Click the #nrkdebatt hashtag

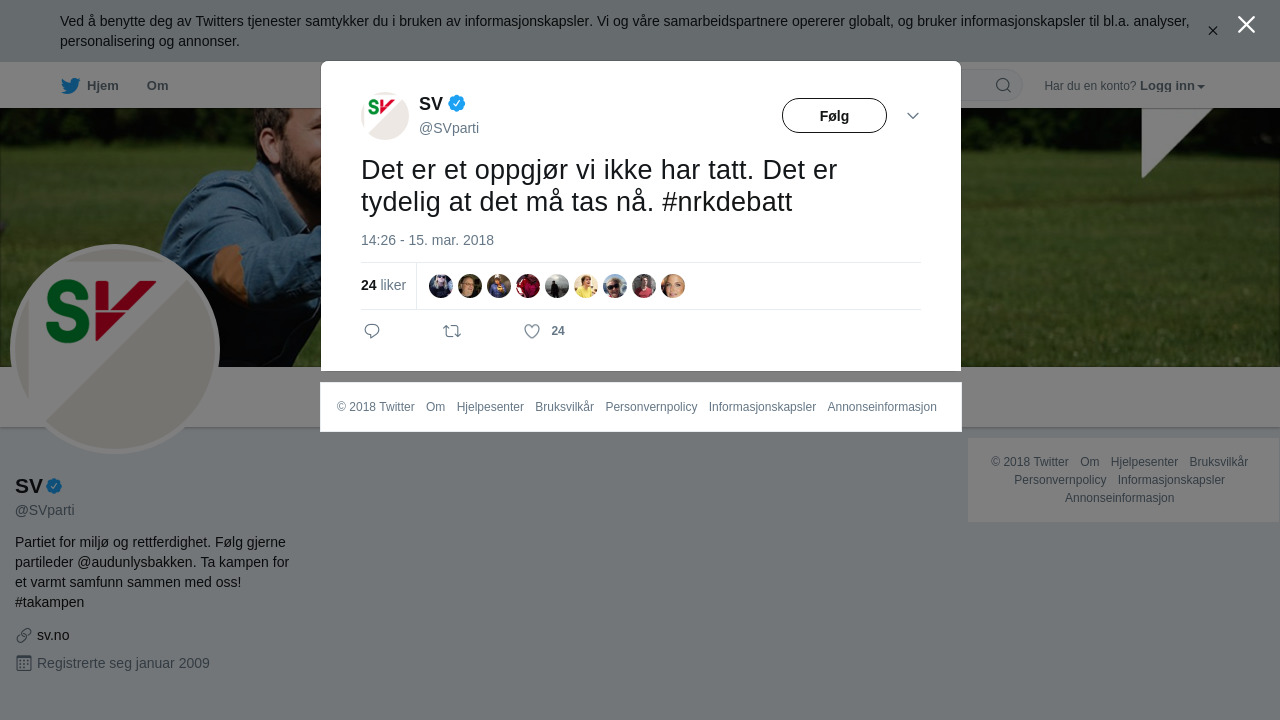click(x=727, y=202)
